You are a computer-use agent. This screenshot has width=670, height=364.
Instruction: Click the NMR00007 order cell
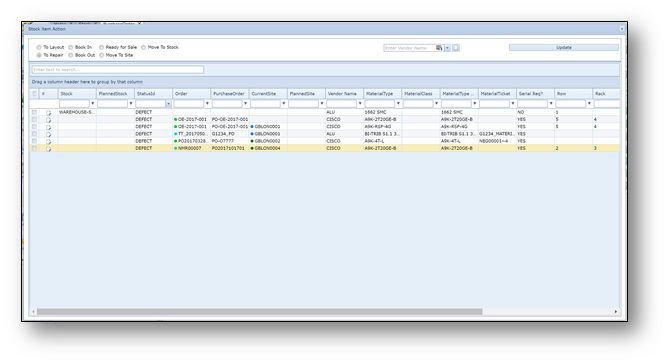click(191, 148)
